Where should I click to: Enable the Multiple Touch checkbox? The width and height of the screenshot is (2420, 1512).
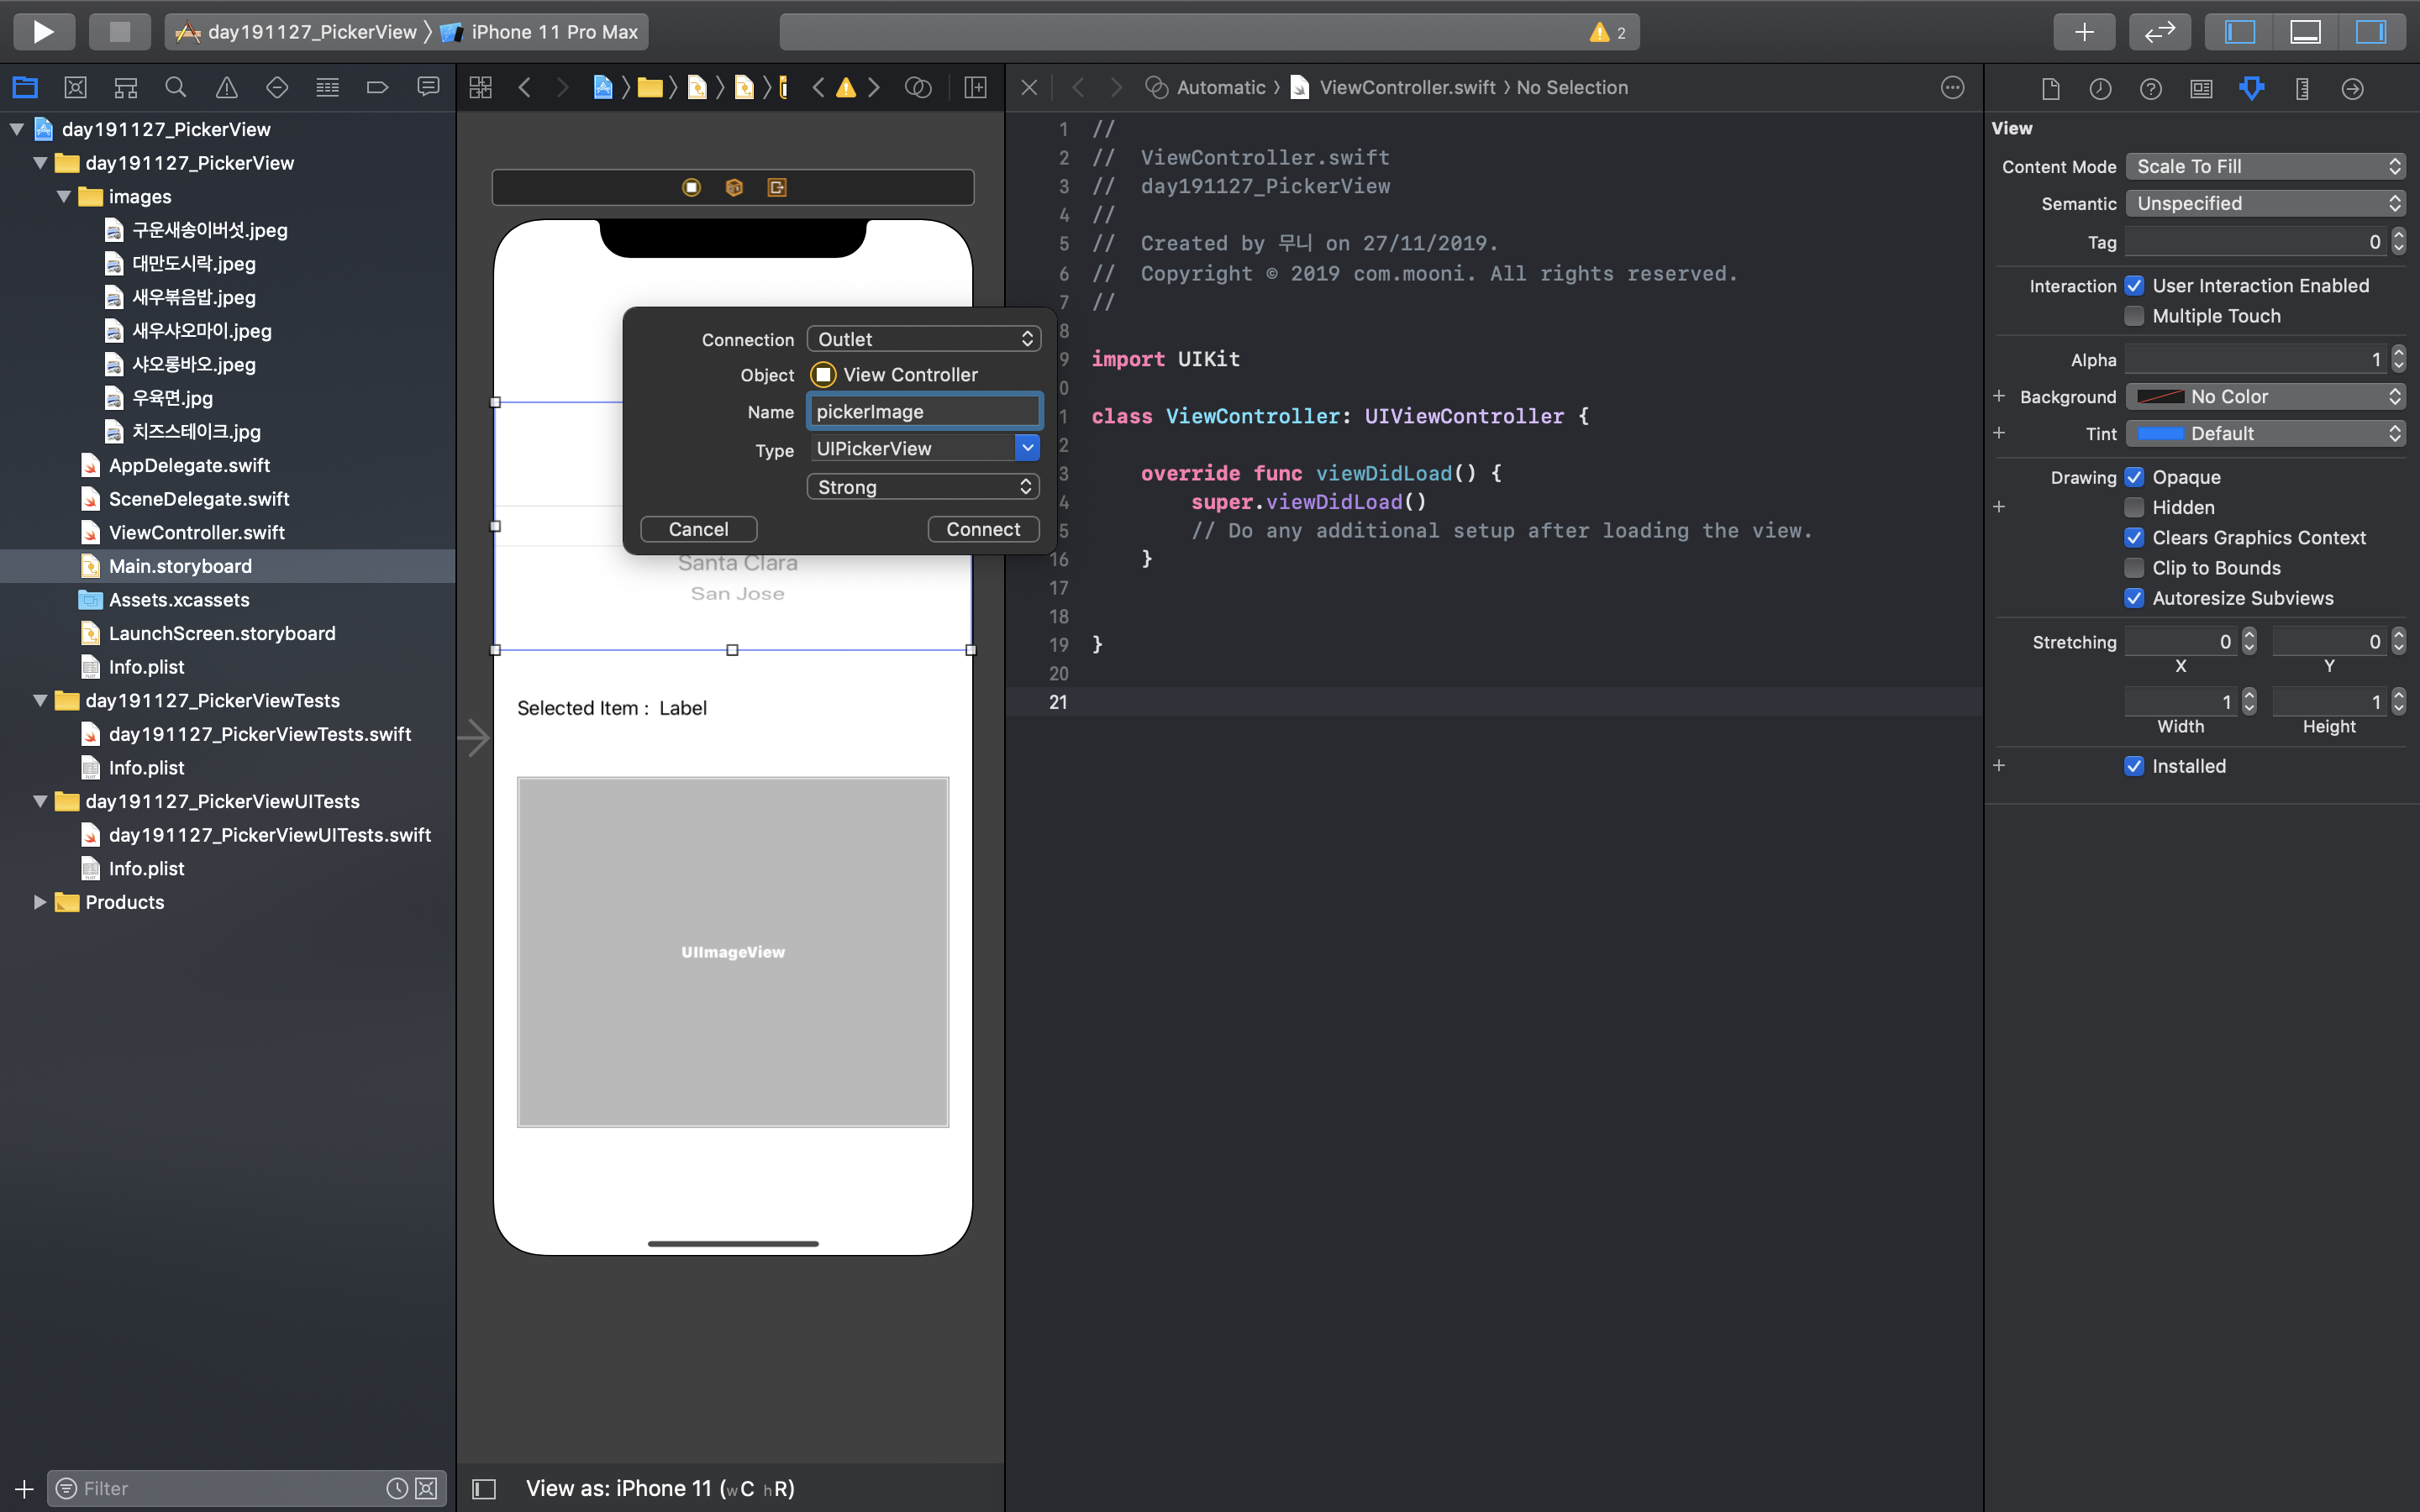2134,316
